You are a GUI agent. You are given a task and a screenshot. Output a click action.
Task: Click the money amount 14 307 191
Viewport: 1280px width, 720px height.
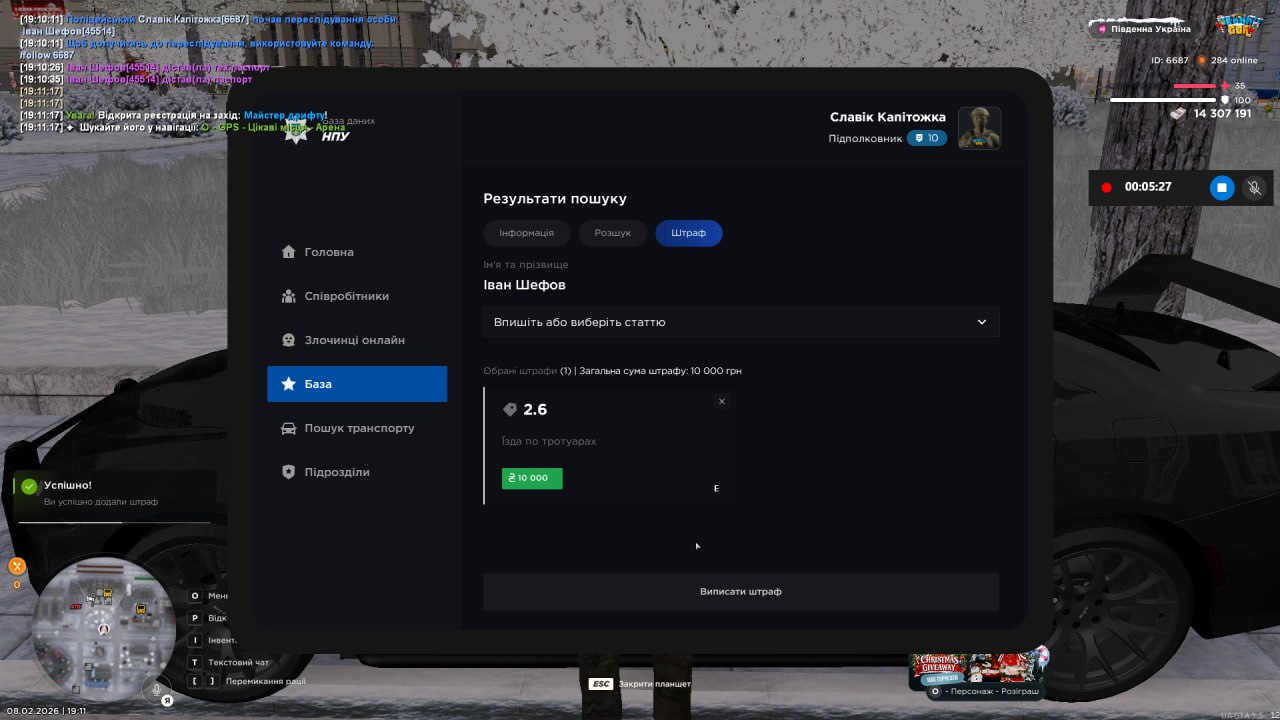(1222, 114)
